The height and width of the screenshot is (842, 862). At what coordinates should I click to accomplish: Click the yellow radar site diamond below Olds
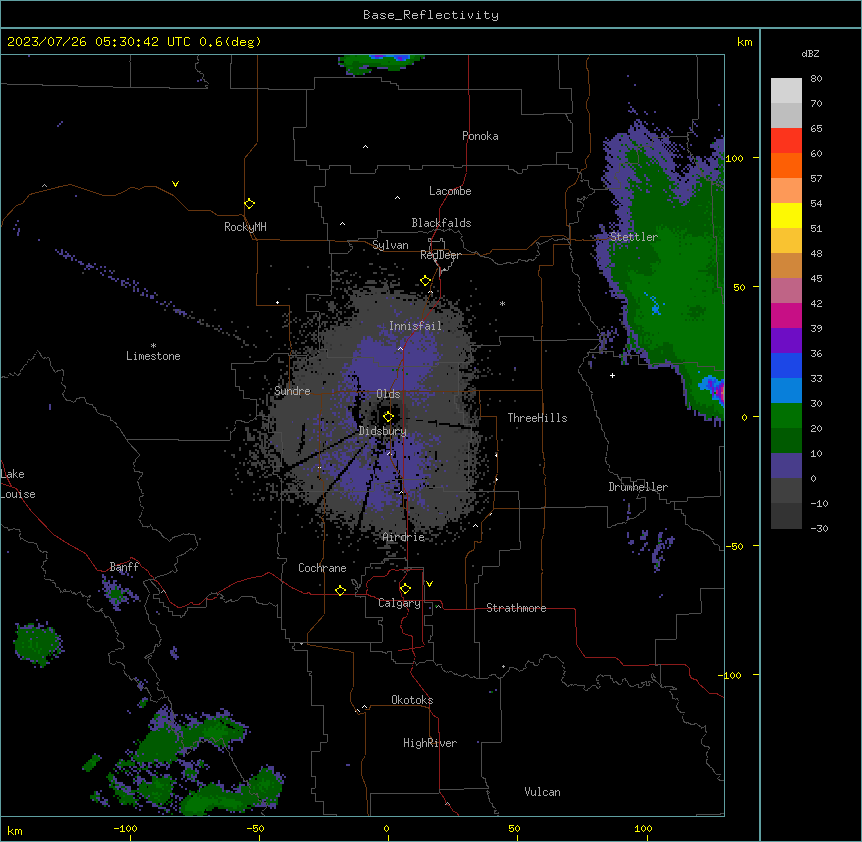click(388, 417)
